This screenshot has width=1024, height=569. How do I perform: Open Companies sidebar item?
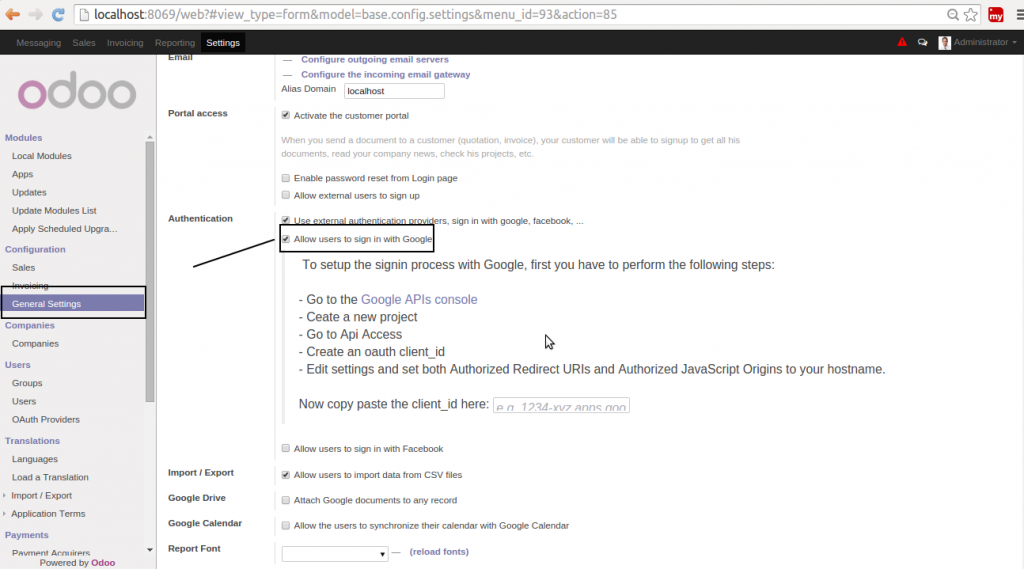click(x=35, y=344)
